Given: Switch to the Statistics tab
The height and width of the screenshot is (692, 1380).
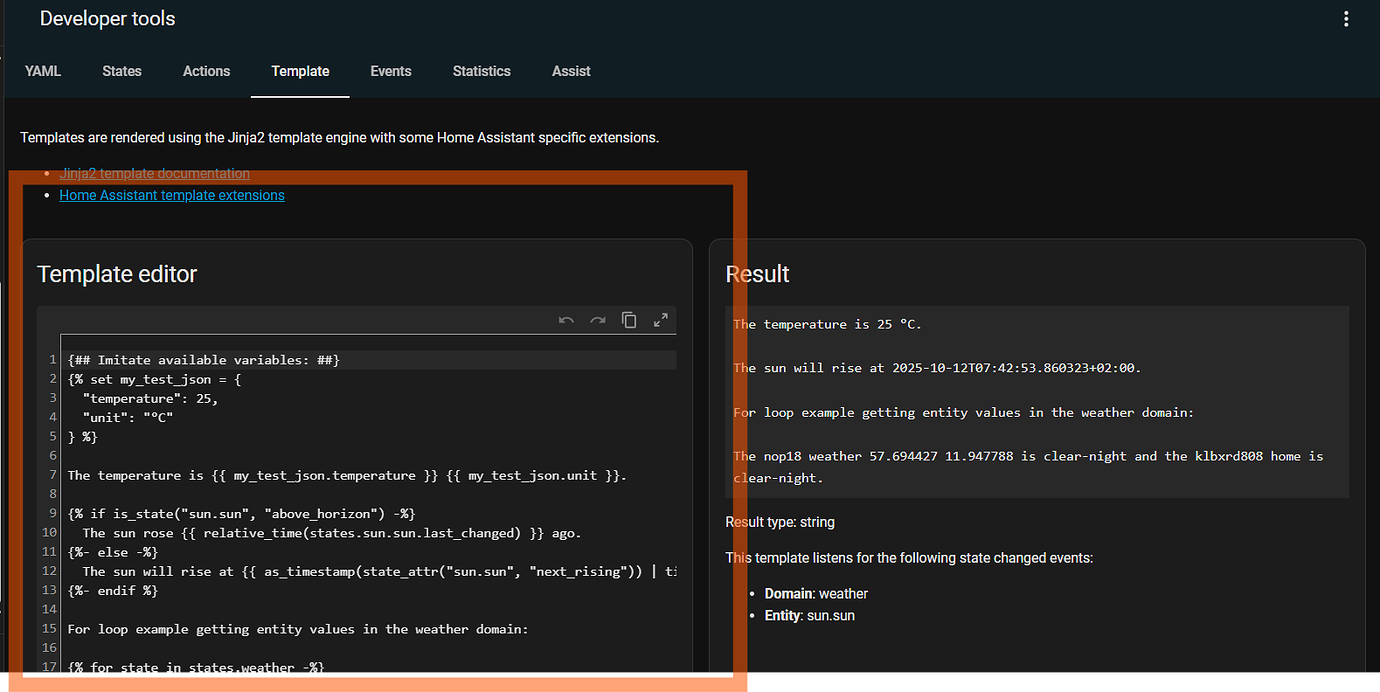Looking at the screenshot, I should point(481,71).
